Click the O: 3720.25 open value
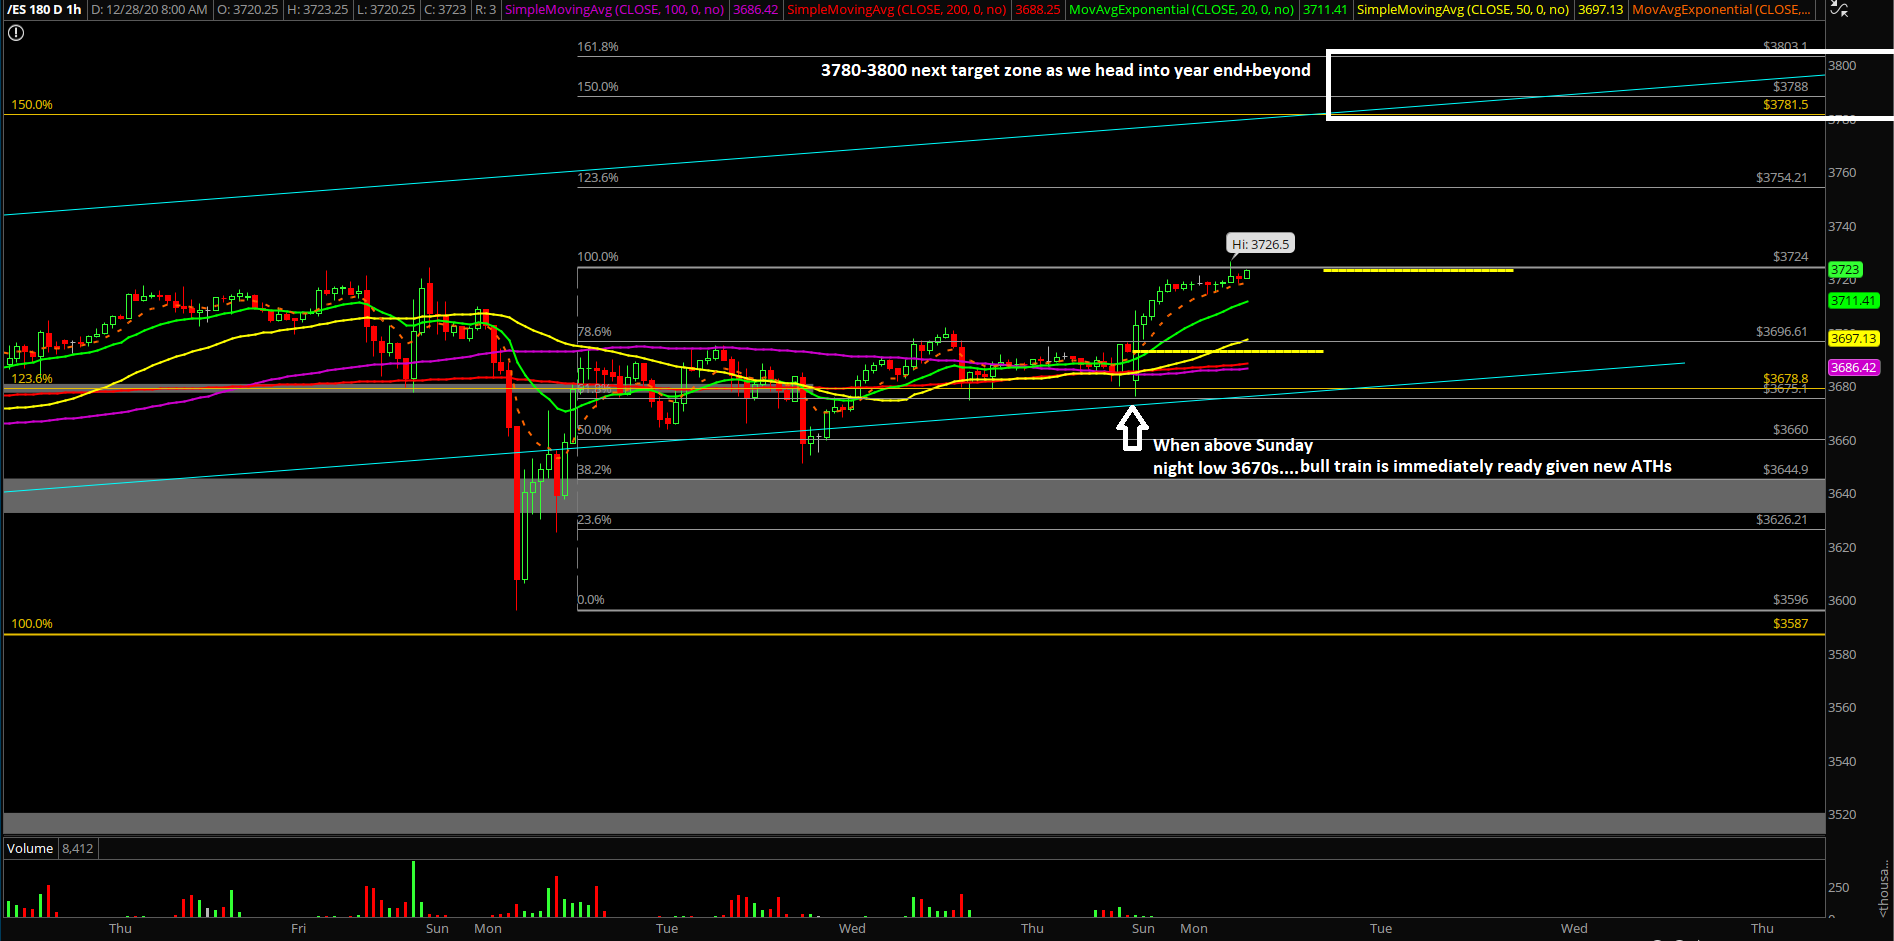Screen dimensions: 1894x941 click(x=248, y=9)
